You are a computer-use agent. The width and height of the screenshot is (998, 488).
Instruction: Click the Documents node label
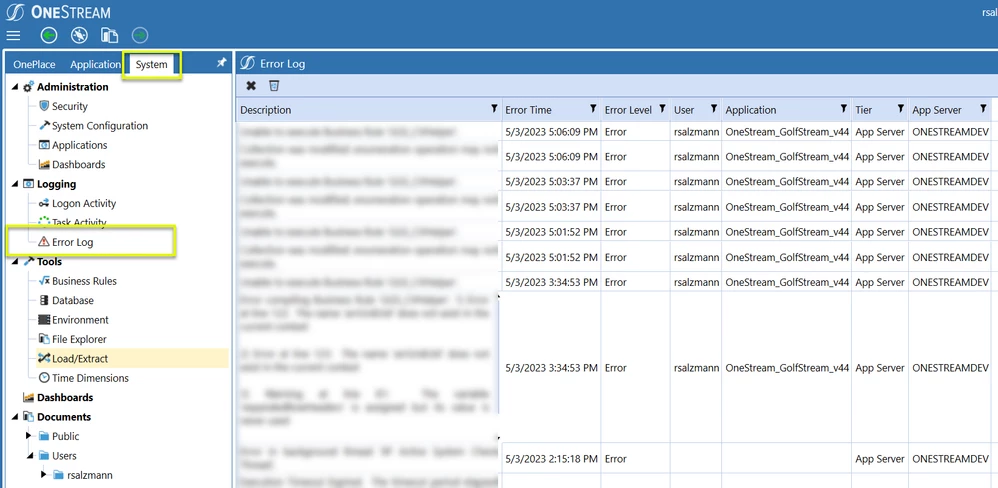64,417
